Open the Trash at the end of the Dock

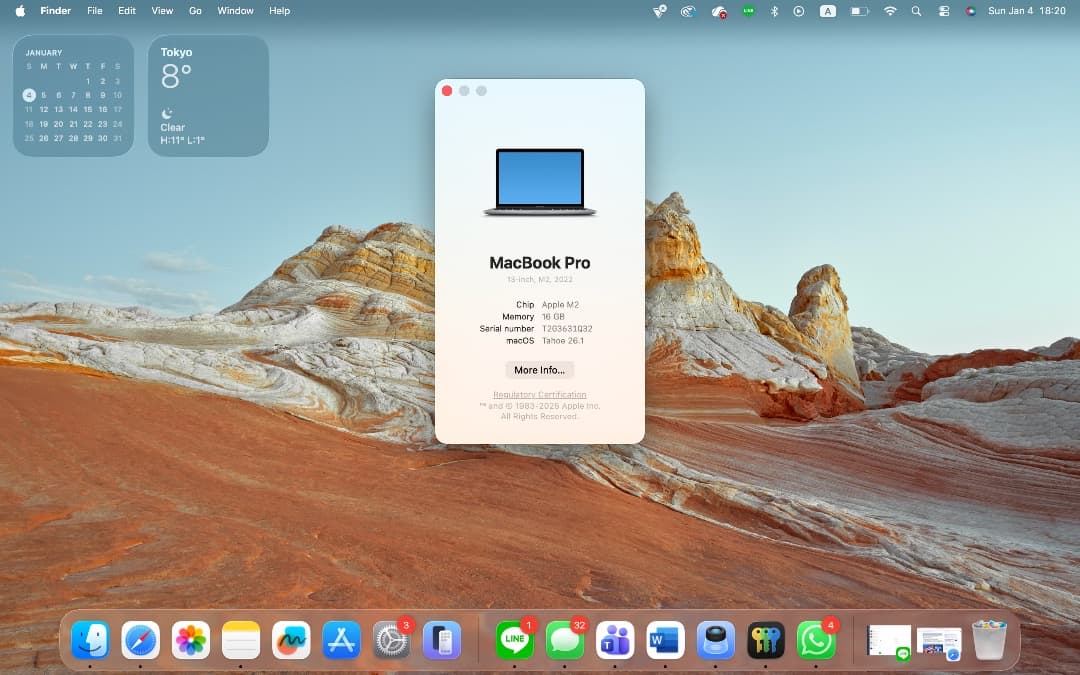(989, 640)
